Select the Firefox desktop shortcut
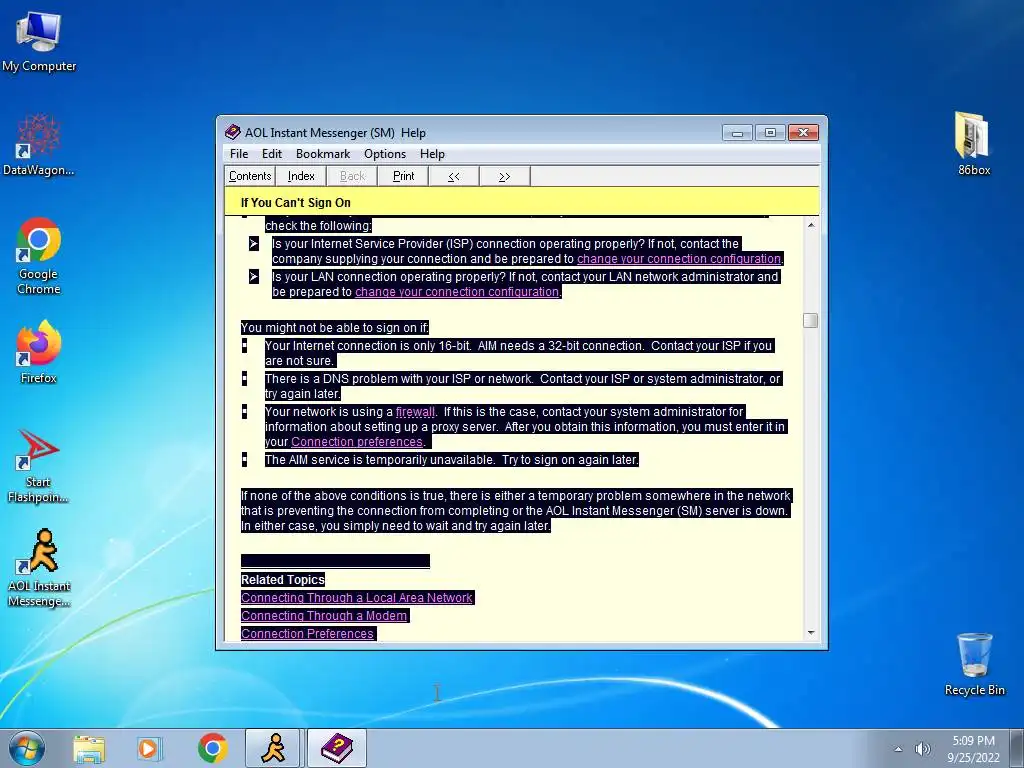This screenshot has height=768, width=1024. click(39, 353)
